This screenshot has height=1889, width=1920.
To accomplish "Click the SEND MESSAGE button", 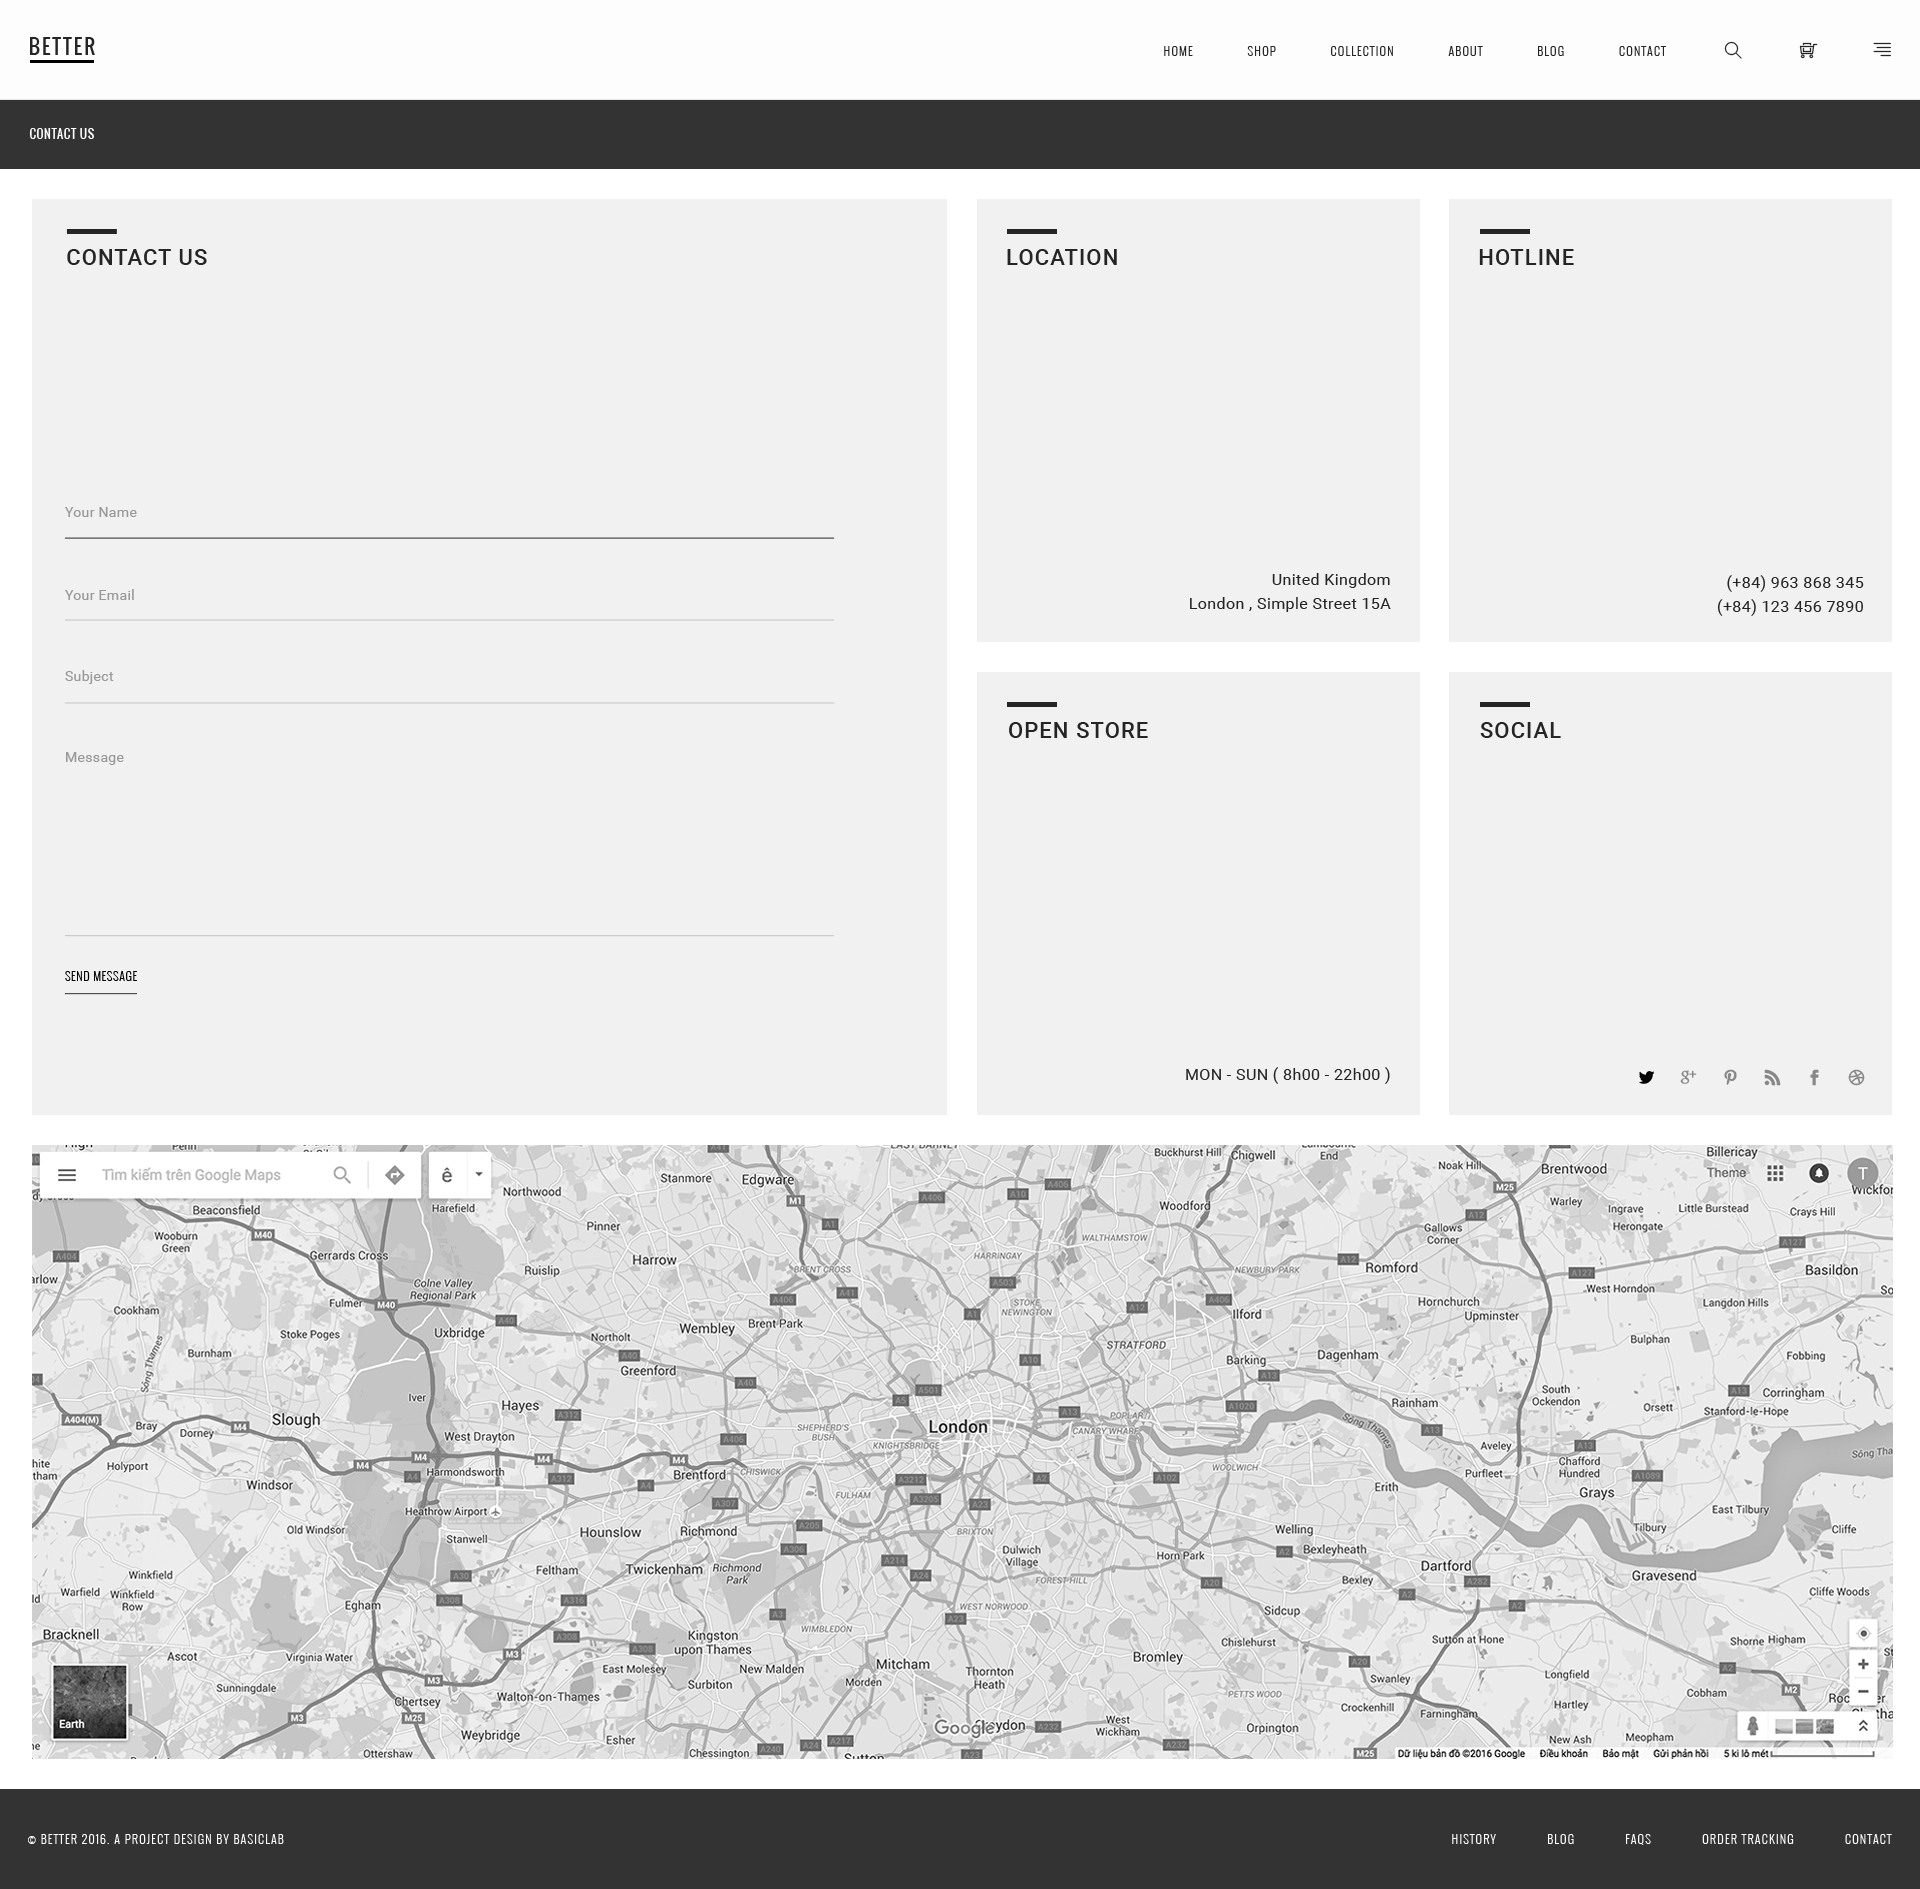I will tap(100, 976).
